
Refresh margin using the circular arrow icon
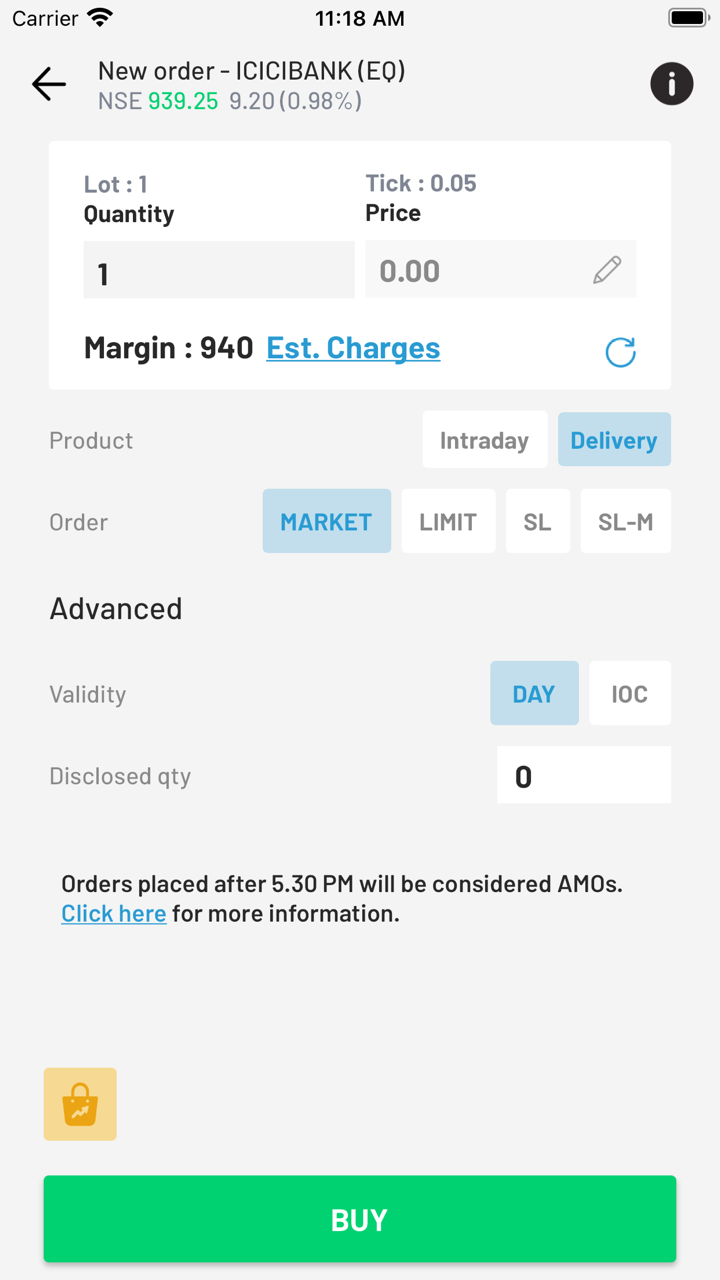pos(620,352)
